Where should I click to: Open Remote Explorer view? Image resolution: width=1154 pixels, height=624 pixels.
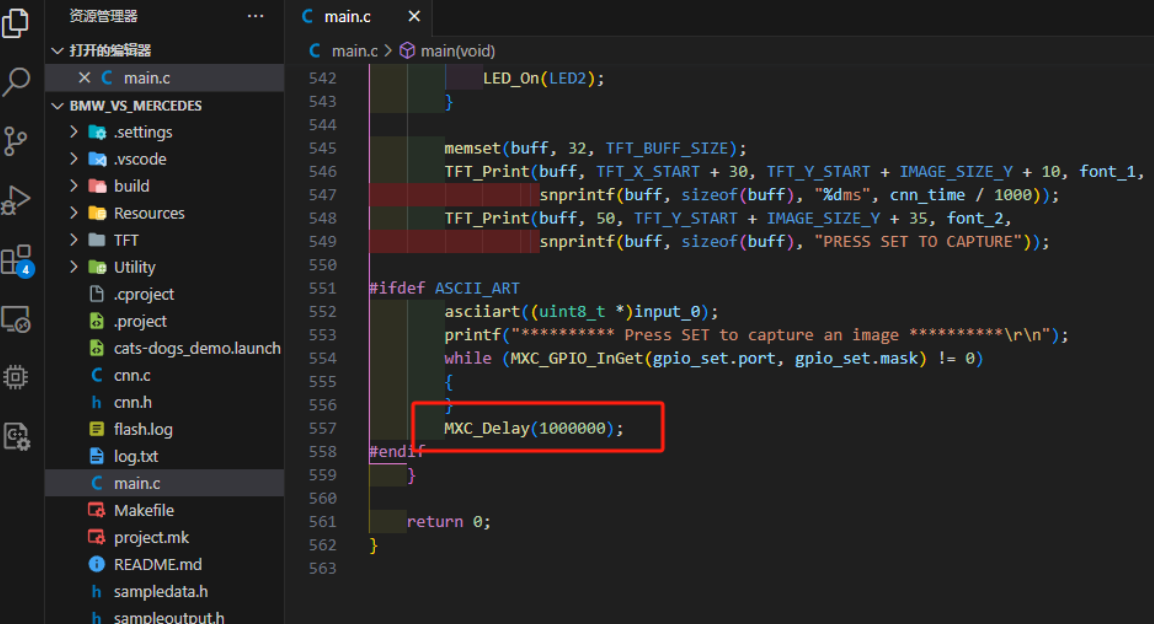click(x=15, y=319)
